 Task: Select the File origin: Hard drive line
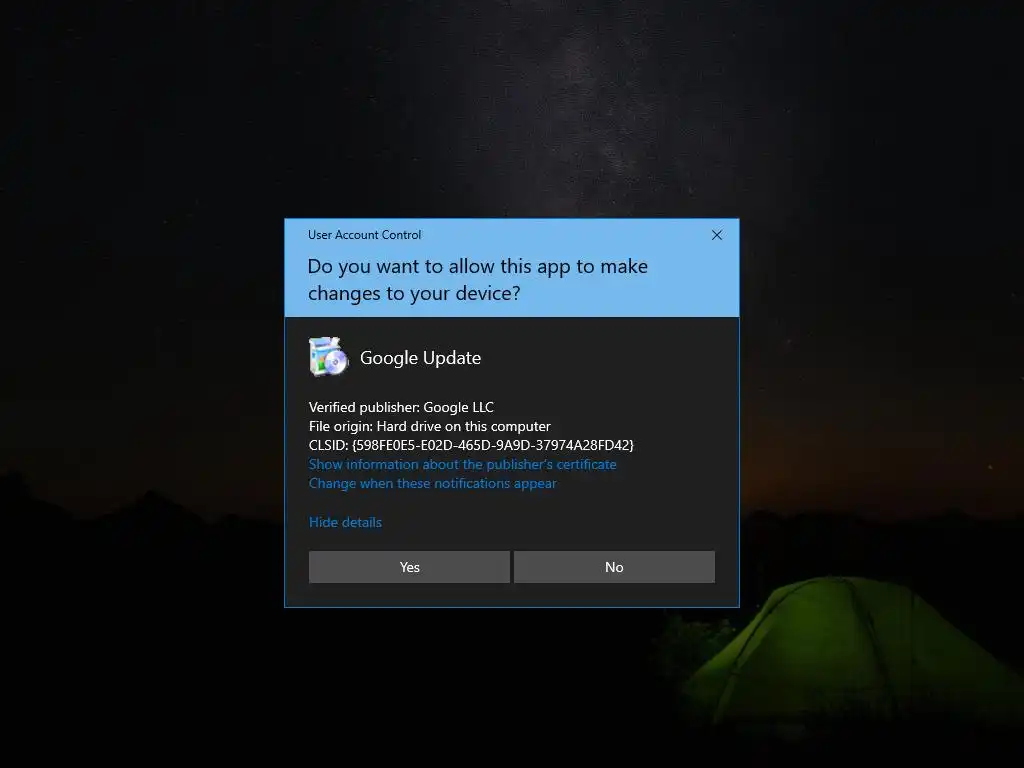(430, 426)
